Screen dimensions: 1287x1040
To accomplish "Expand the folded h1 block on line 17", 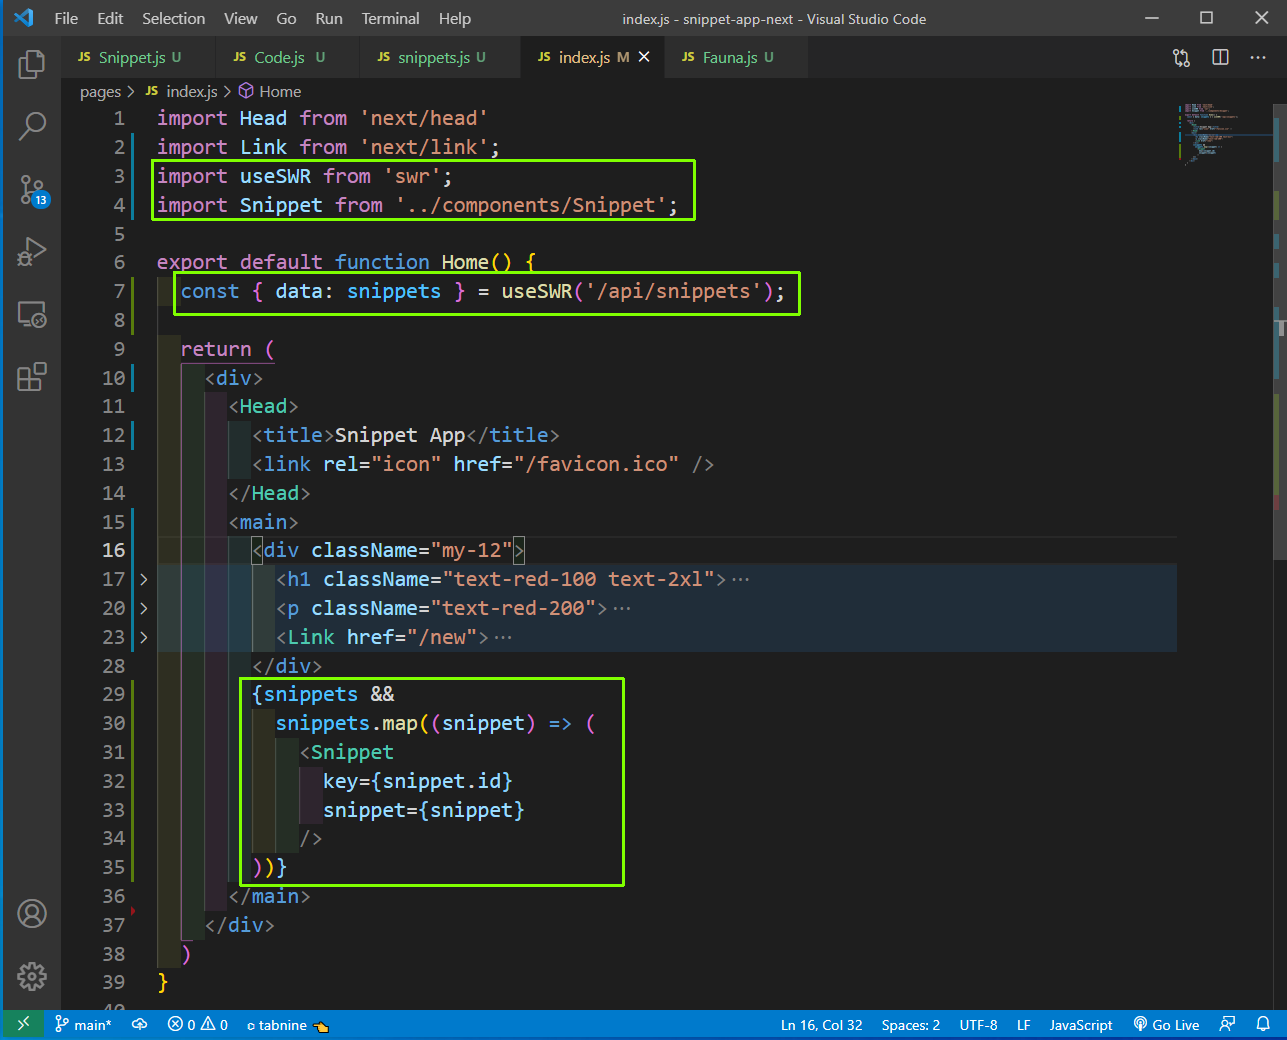I will click(144, 580).
